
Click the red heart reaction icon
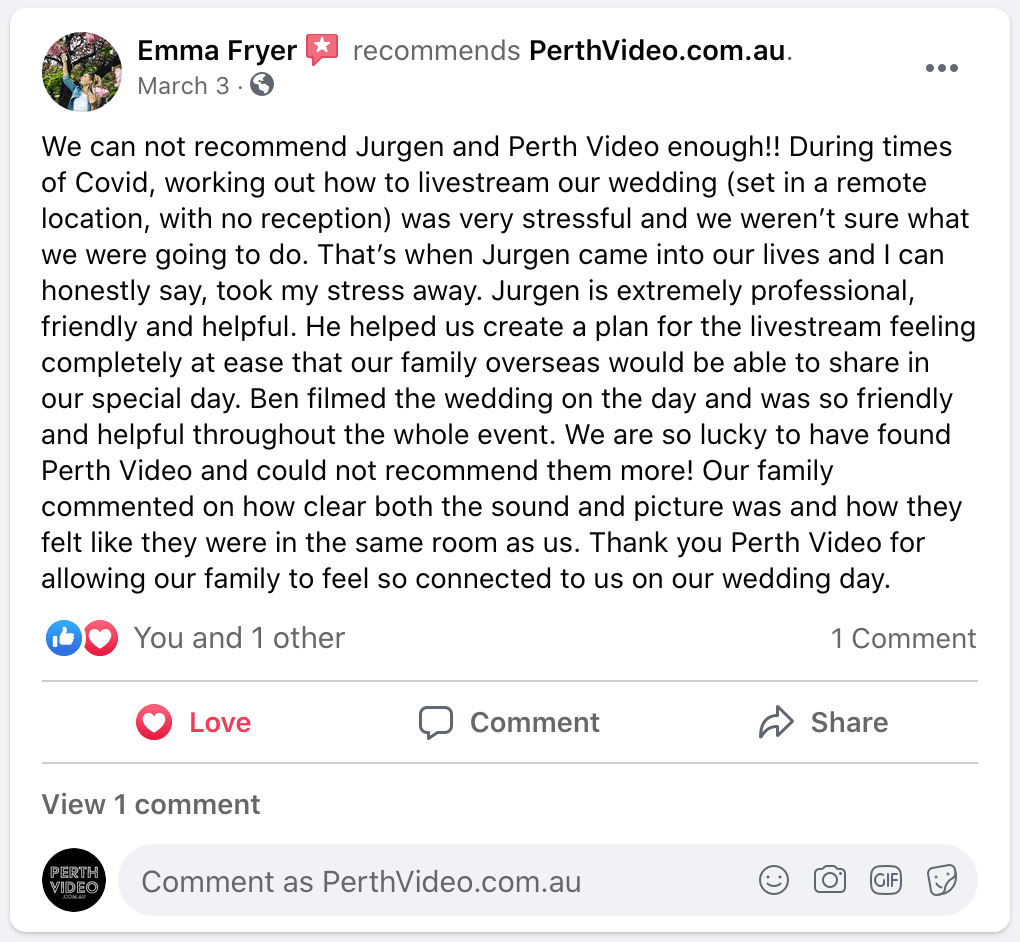pyautogui.click(x=100, y=638)
